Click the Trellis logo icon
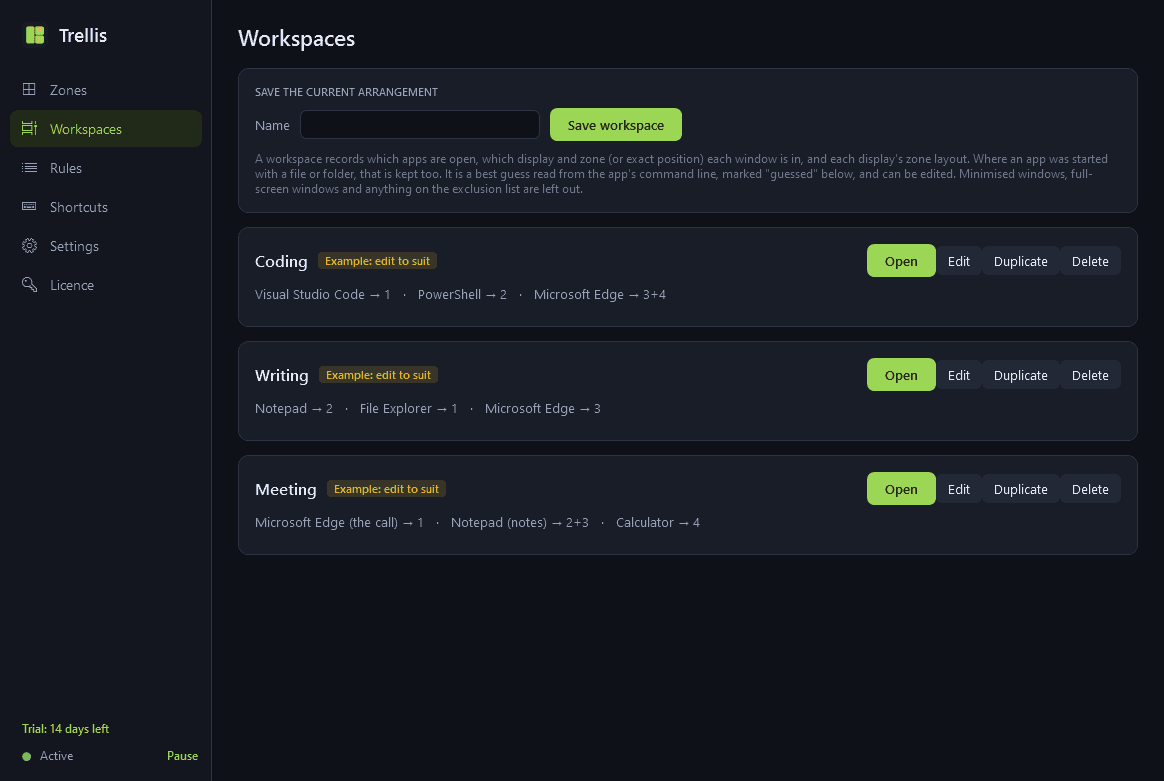The width and height of the screenshot is (1164, 781). click(x=35, y=35)
